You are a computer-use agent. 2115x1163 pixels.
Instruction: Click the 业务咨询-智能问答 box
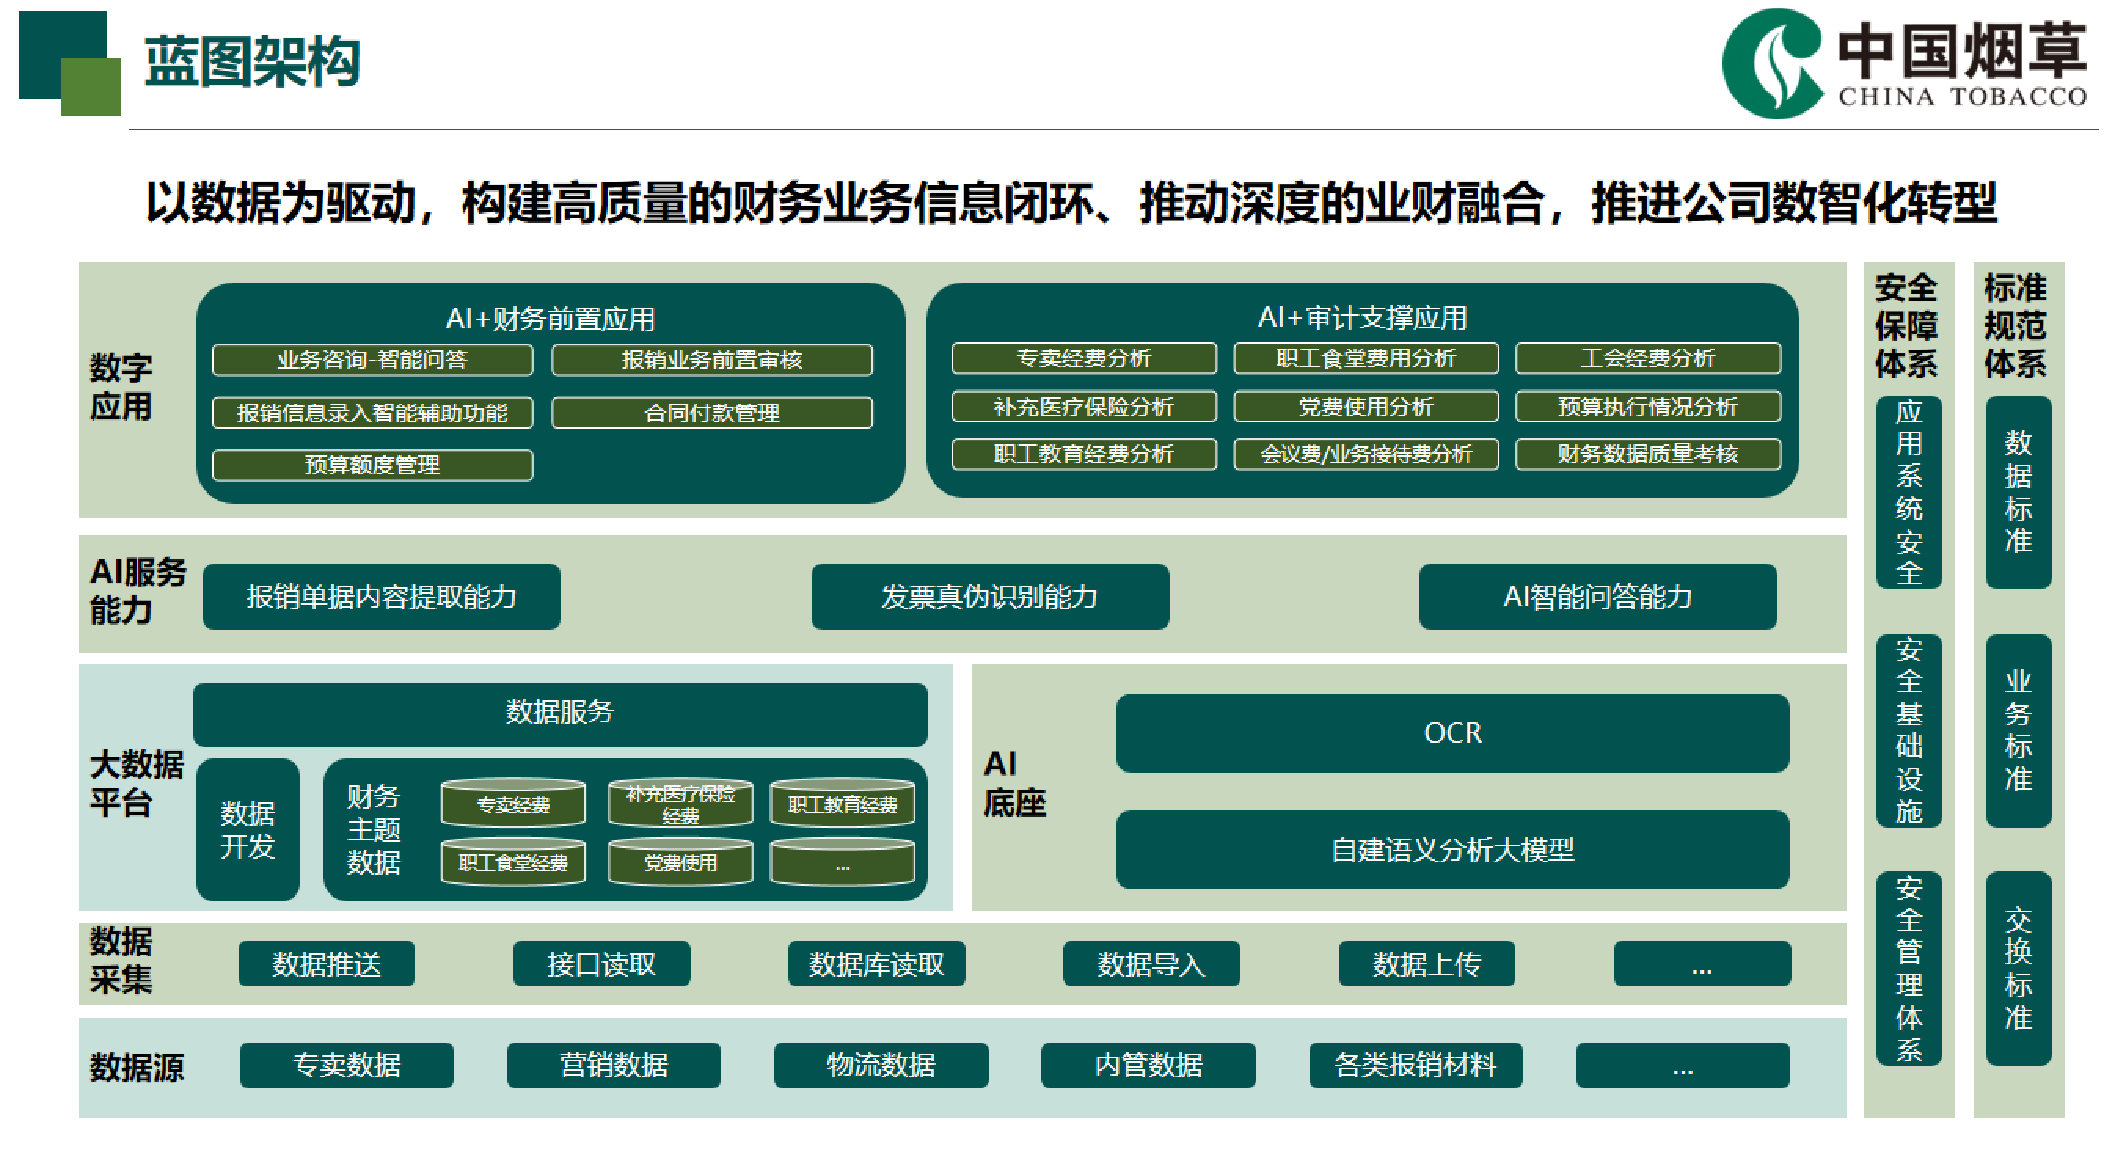pos(372,360)
